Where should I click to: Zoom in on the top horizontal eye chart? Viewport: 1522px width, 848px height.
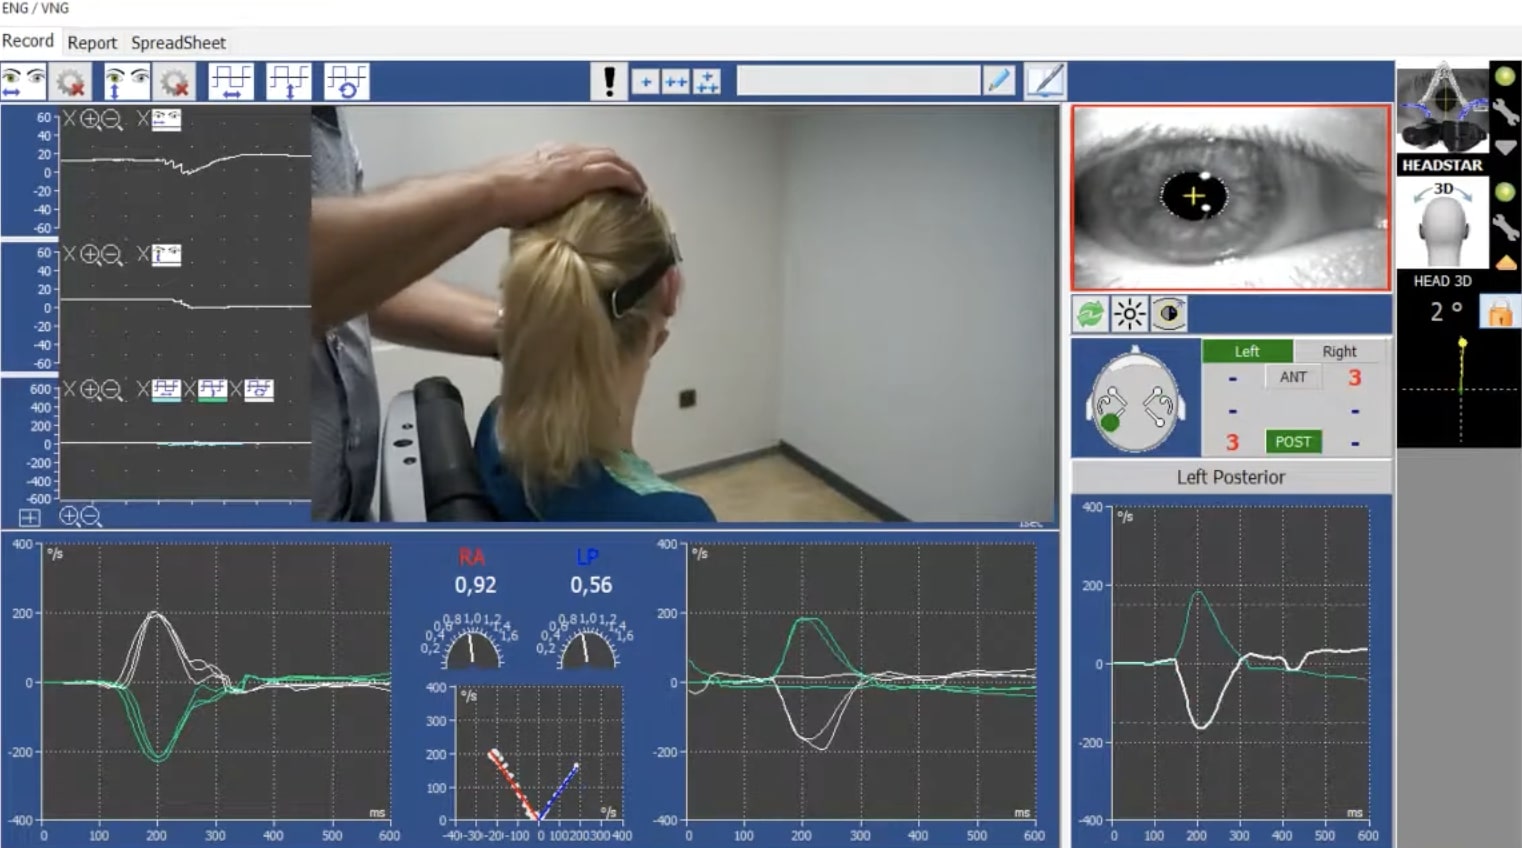click(90, 120)
